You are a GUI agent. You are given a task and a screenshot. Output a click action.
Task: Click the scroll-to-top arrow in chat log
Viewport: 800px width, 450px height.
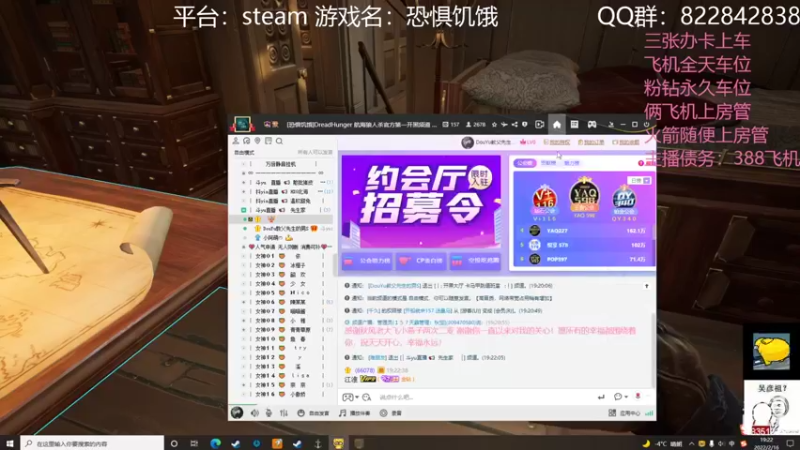click(646, 286)
